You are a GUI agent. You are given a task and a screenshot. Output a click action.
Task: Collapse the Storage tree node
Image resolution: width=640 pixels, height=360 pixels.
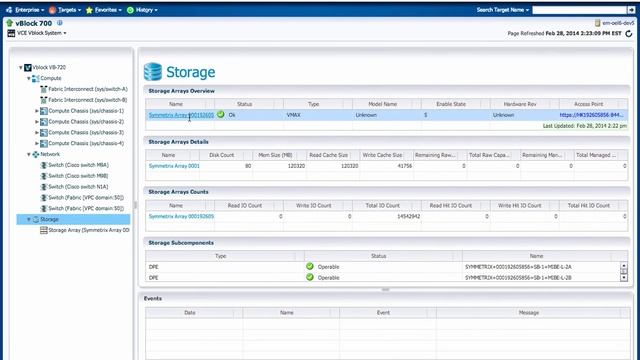point(29,220)
